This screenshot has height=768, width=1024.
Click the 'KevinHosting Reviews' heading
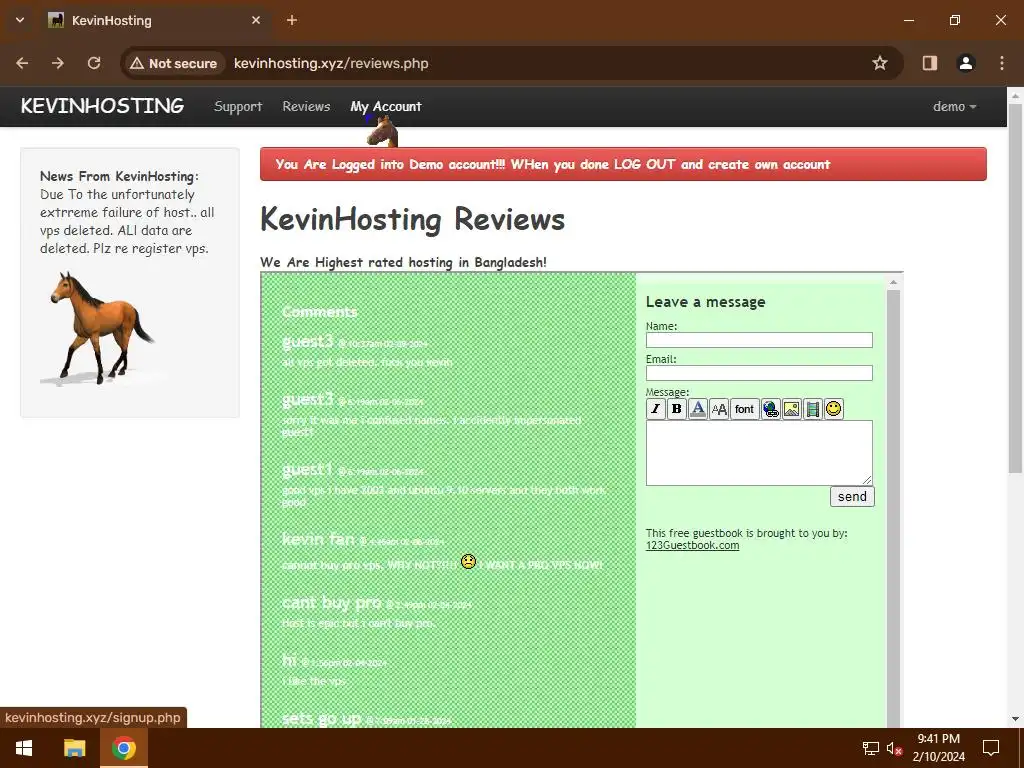(412, 219)
